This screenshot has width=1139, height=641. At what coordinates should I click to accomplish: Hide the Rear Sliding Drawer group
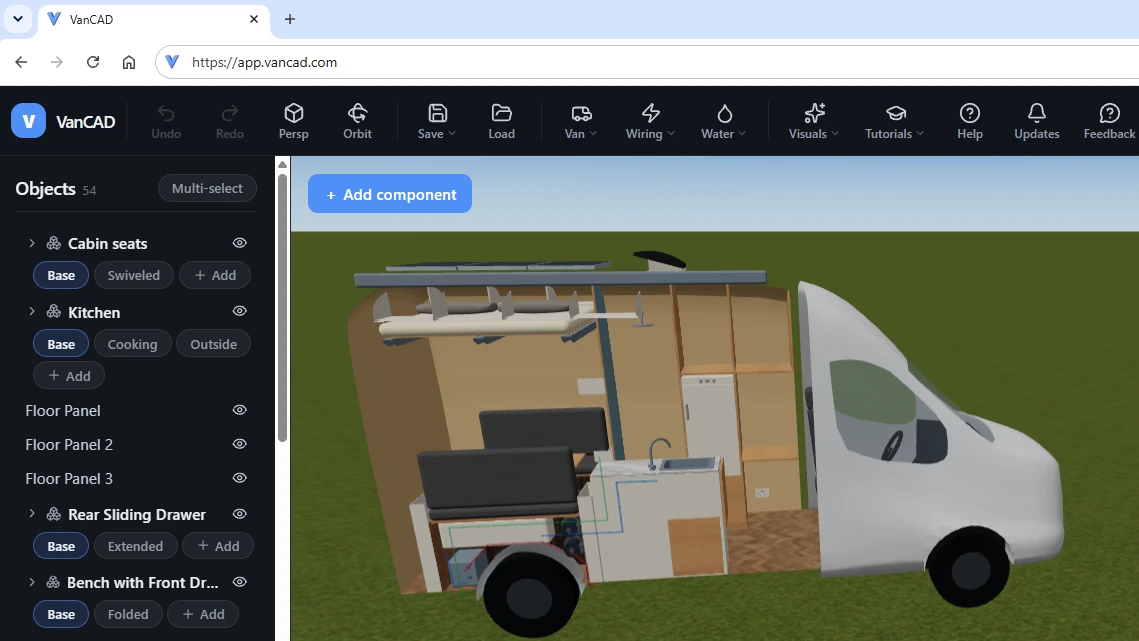click(240, 514)
